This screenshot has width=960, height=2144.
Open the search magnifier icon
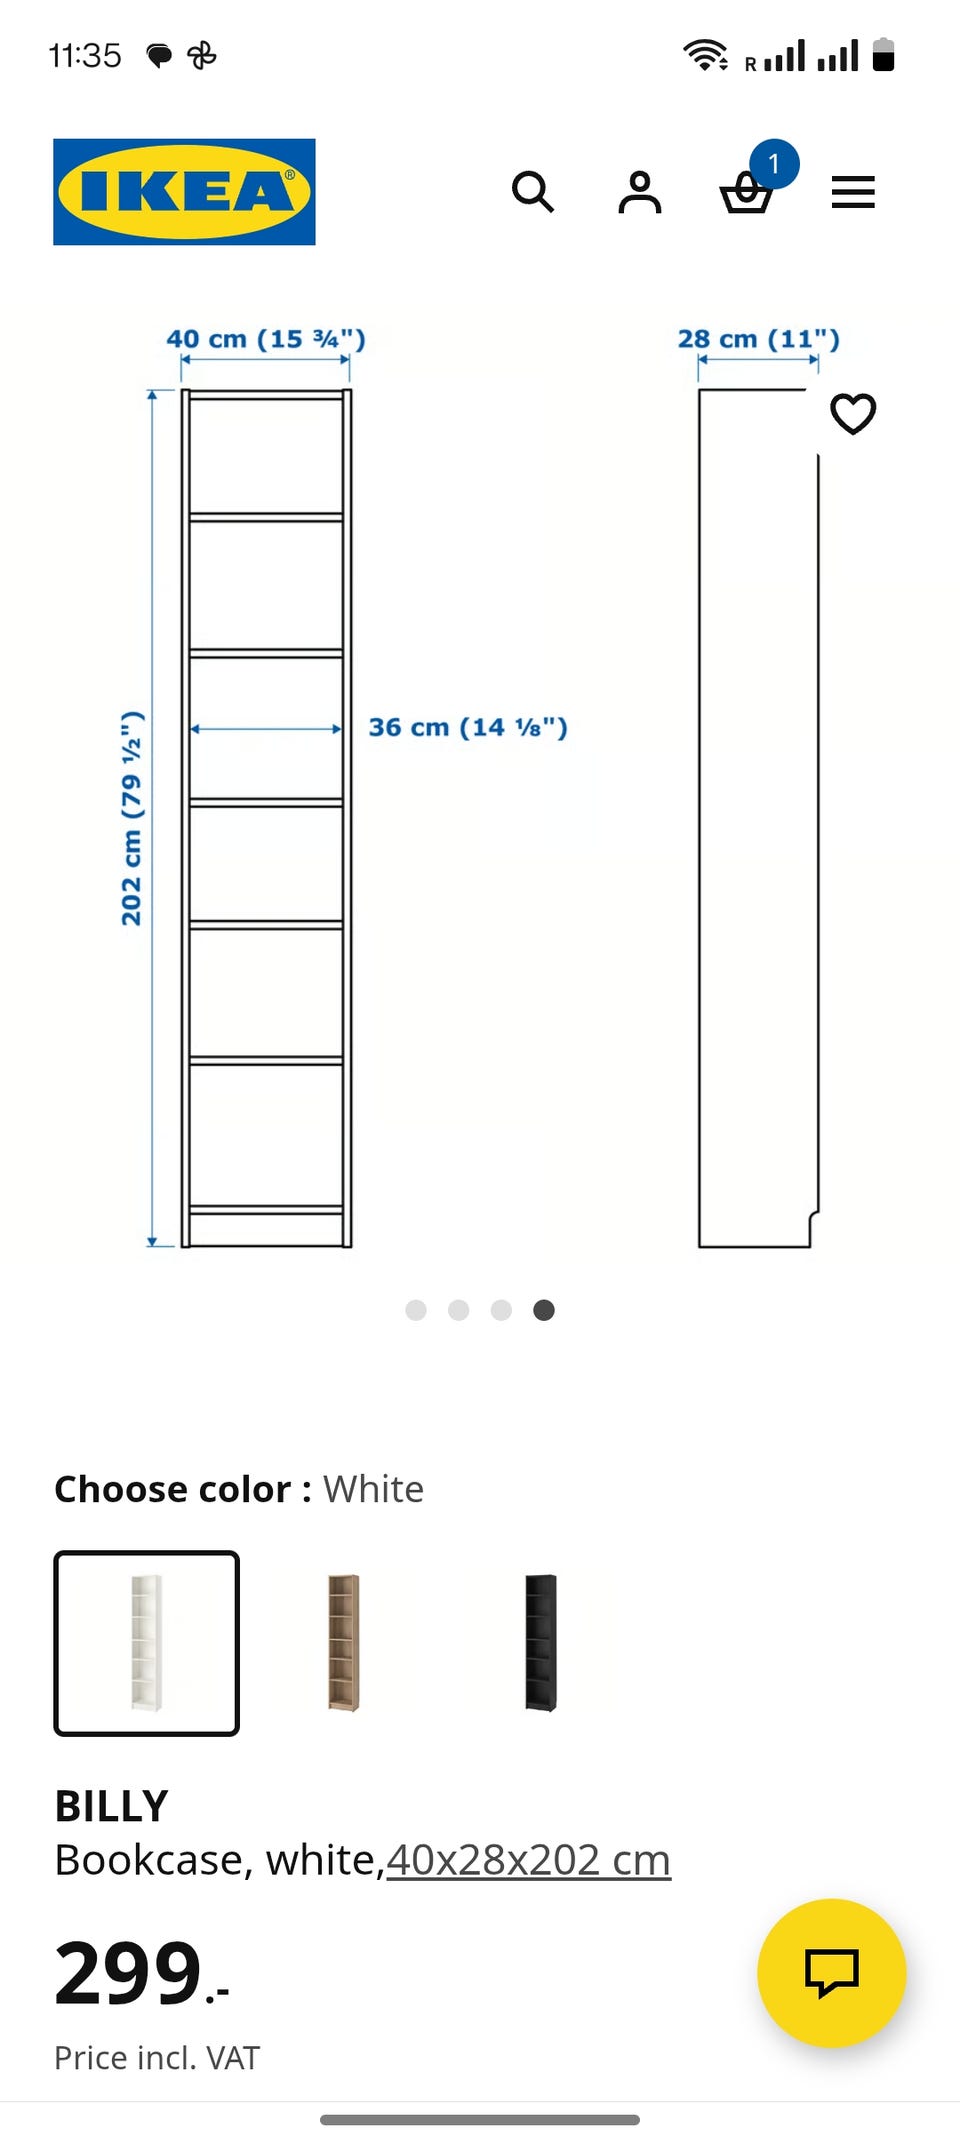[x=533, y=191]
